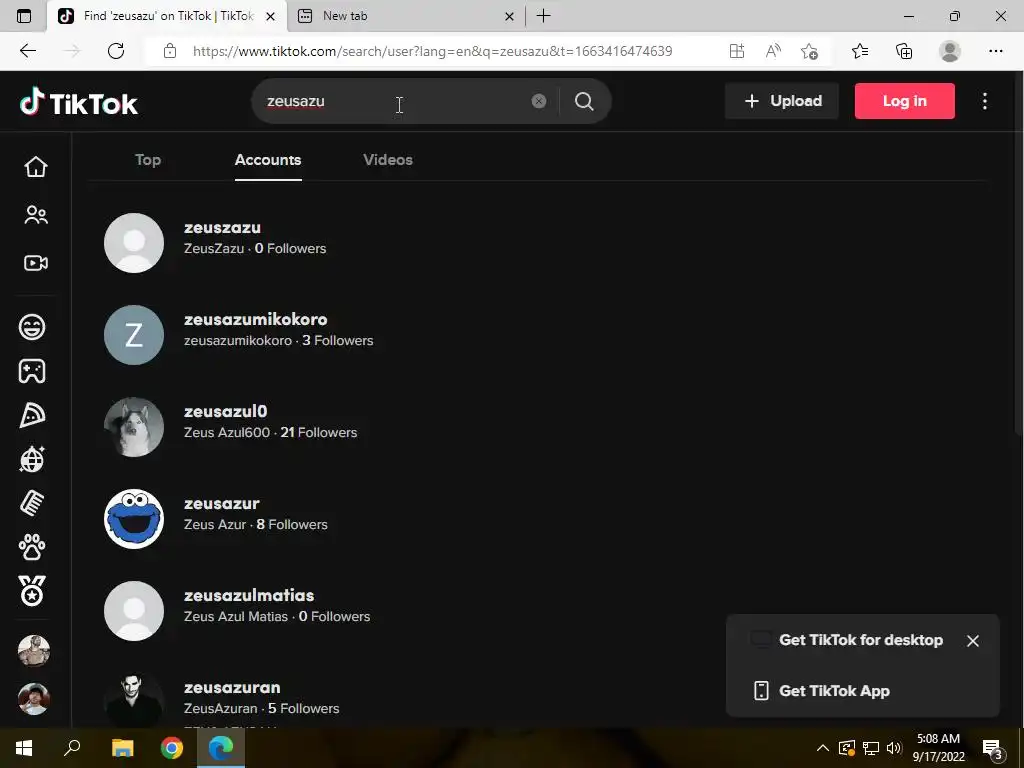This screenshot has height=768, width=1024.
Task: Open the Collections icon in Edge toolbar
Action: [904, 51]
